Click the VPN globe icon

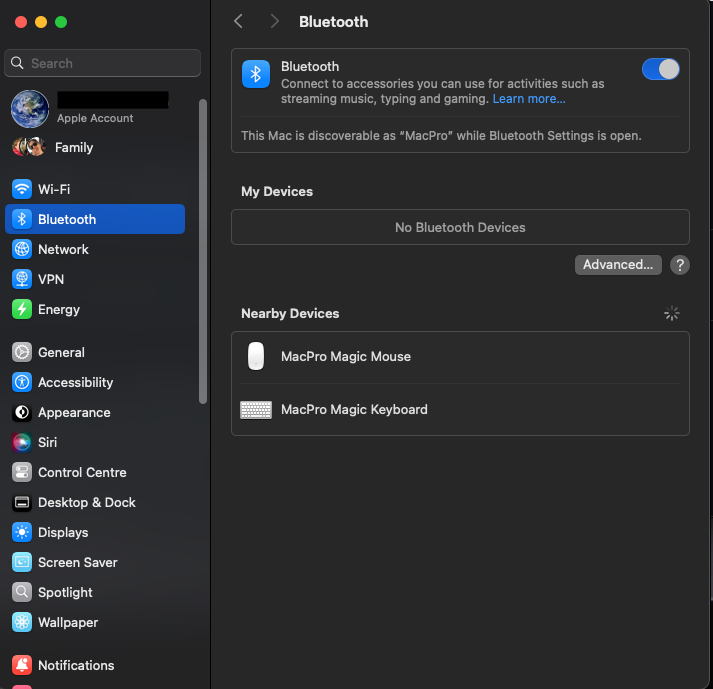[x=22, y=279]
